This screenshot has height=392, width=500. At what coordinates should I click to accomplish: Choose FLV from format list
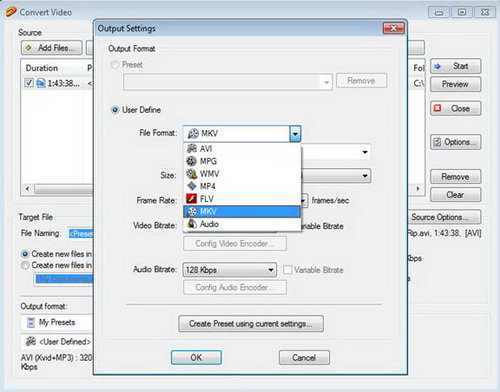click(x=242, y=199)
